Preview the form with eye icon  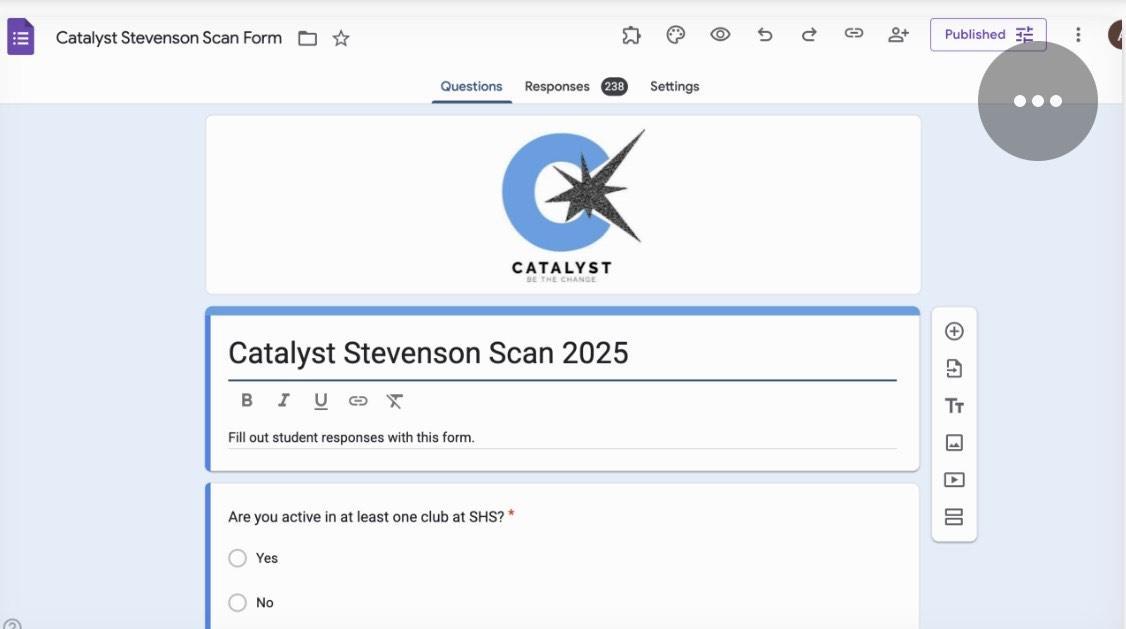720,34
